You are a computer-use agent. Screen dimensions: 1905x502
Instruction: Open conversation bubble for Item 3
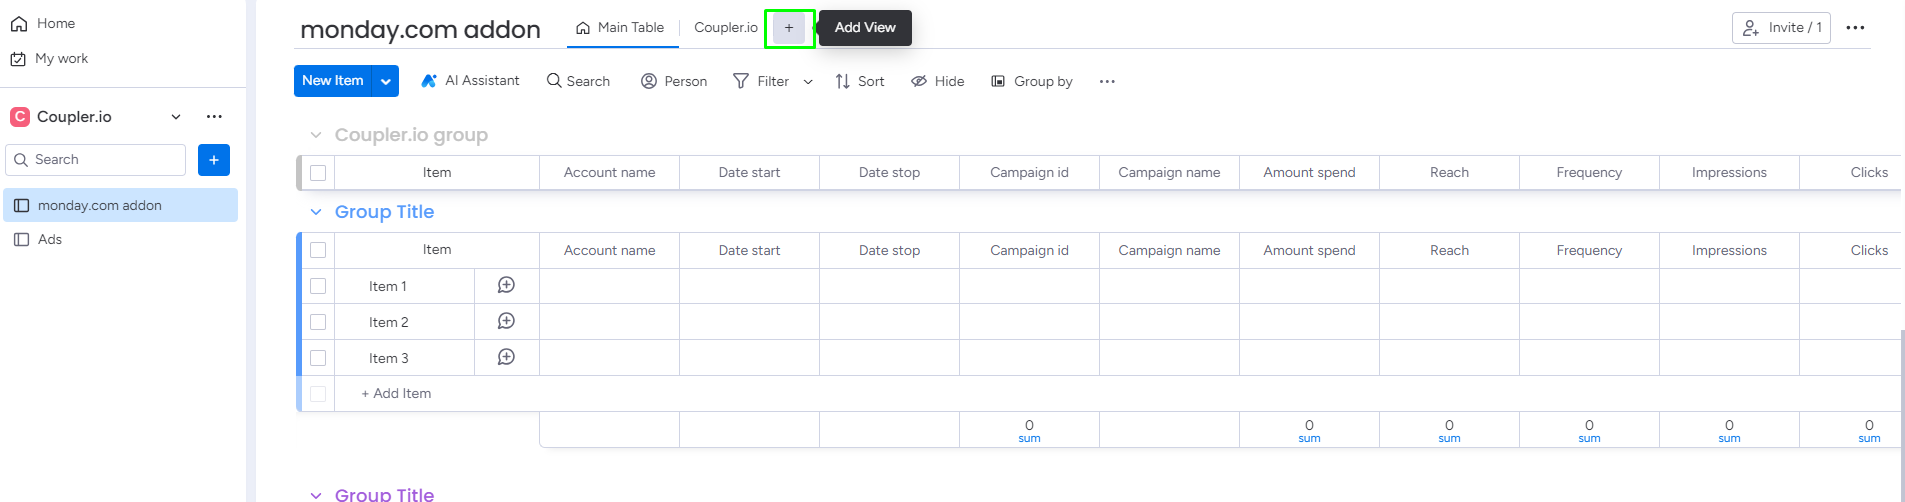click(506, 357)
